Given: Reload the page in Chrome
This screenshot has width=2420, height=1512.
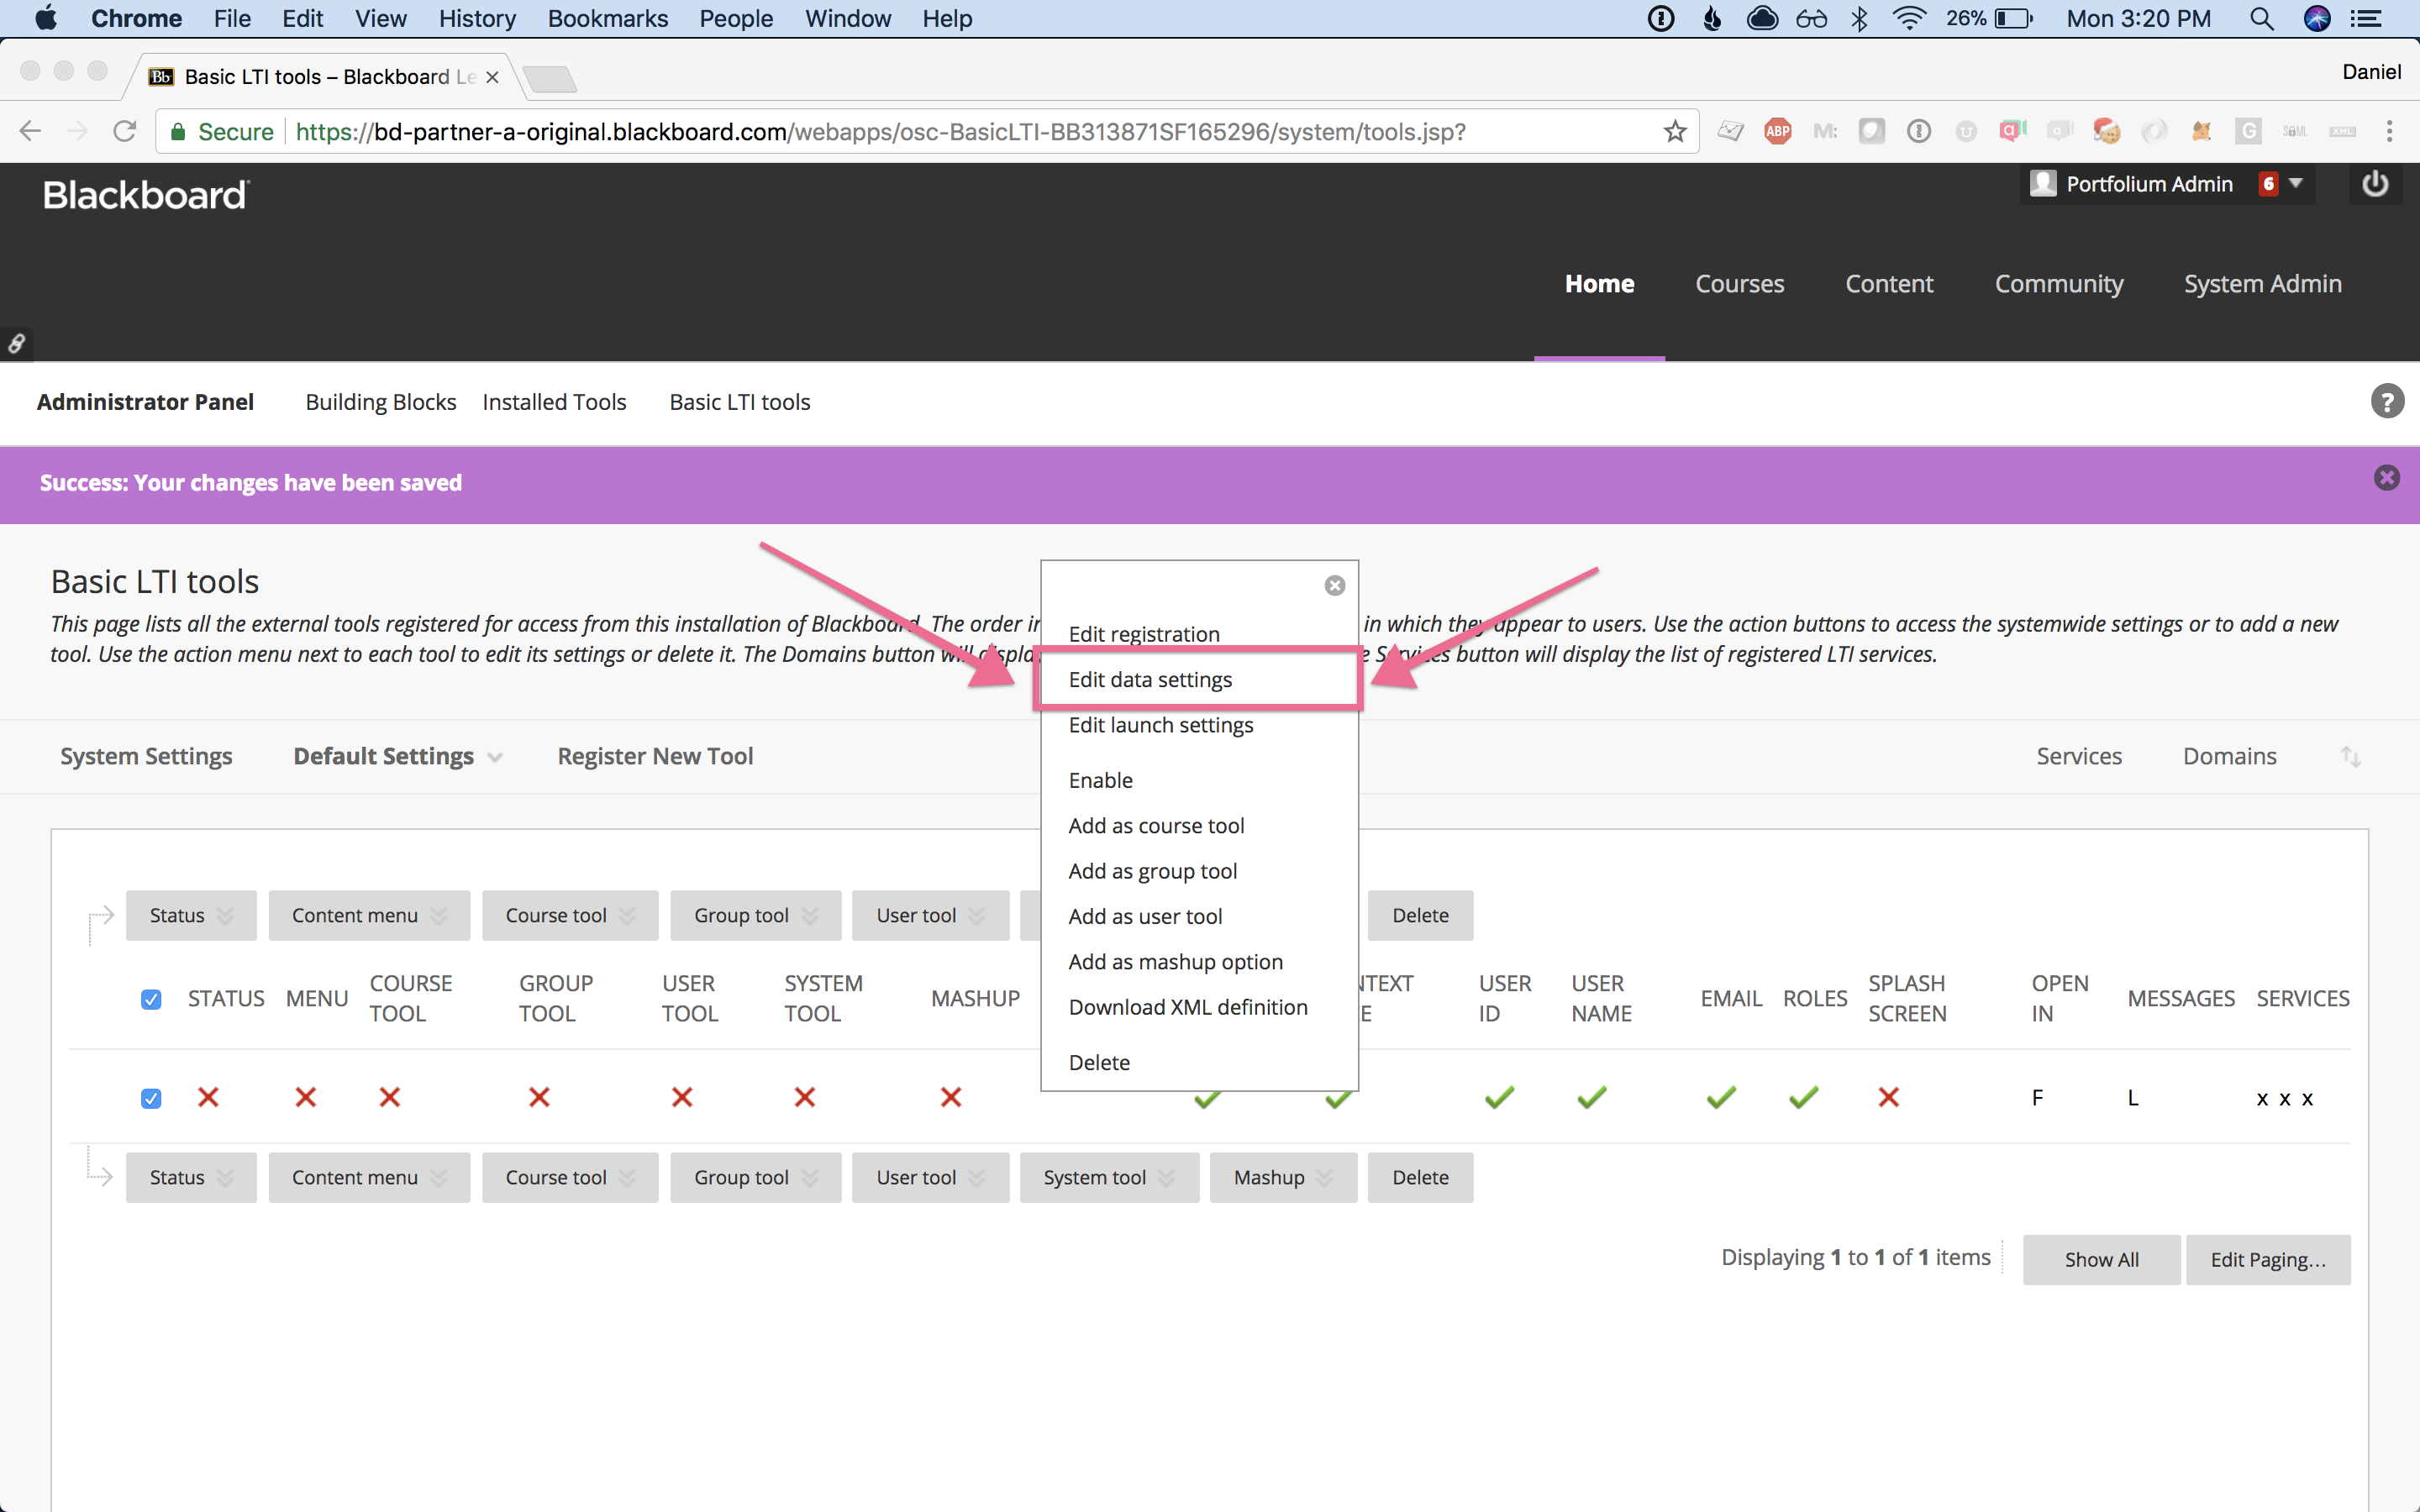Looking at the screenshot, I should pos(124,131).
